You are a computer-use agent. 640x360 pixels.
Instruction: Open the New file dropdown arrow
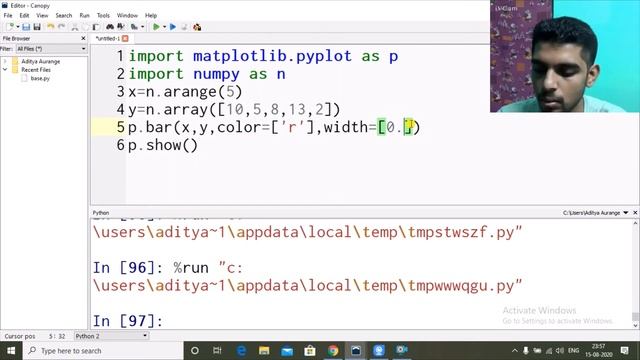(18, 27)
